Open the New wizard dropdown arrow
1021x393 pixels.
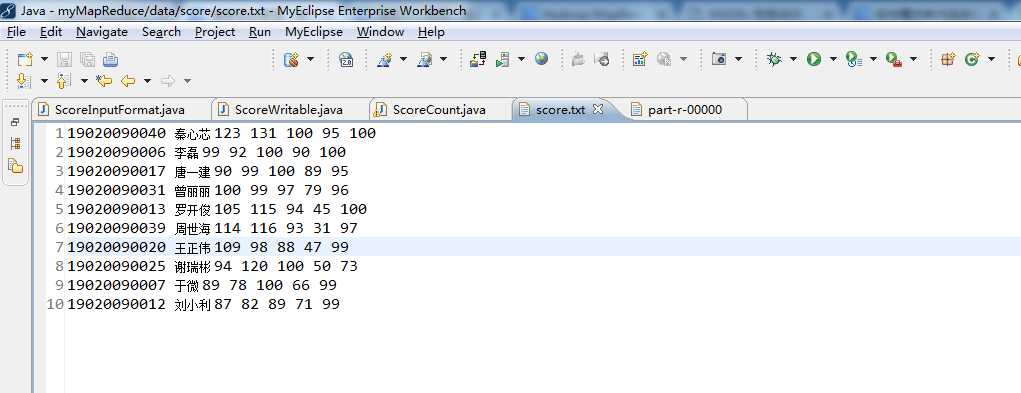(x=44, y=59)
